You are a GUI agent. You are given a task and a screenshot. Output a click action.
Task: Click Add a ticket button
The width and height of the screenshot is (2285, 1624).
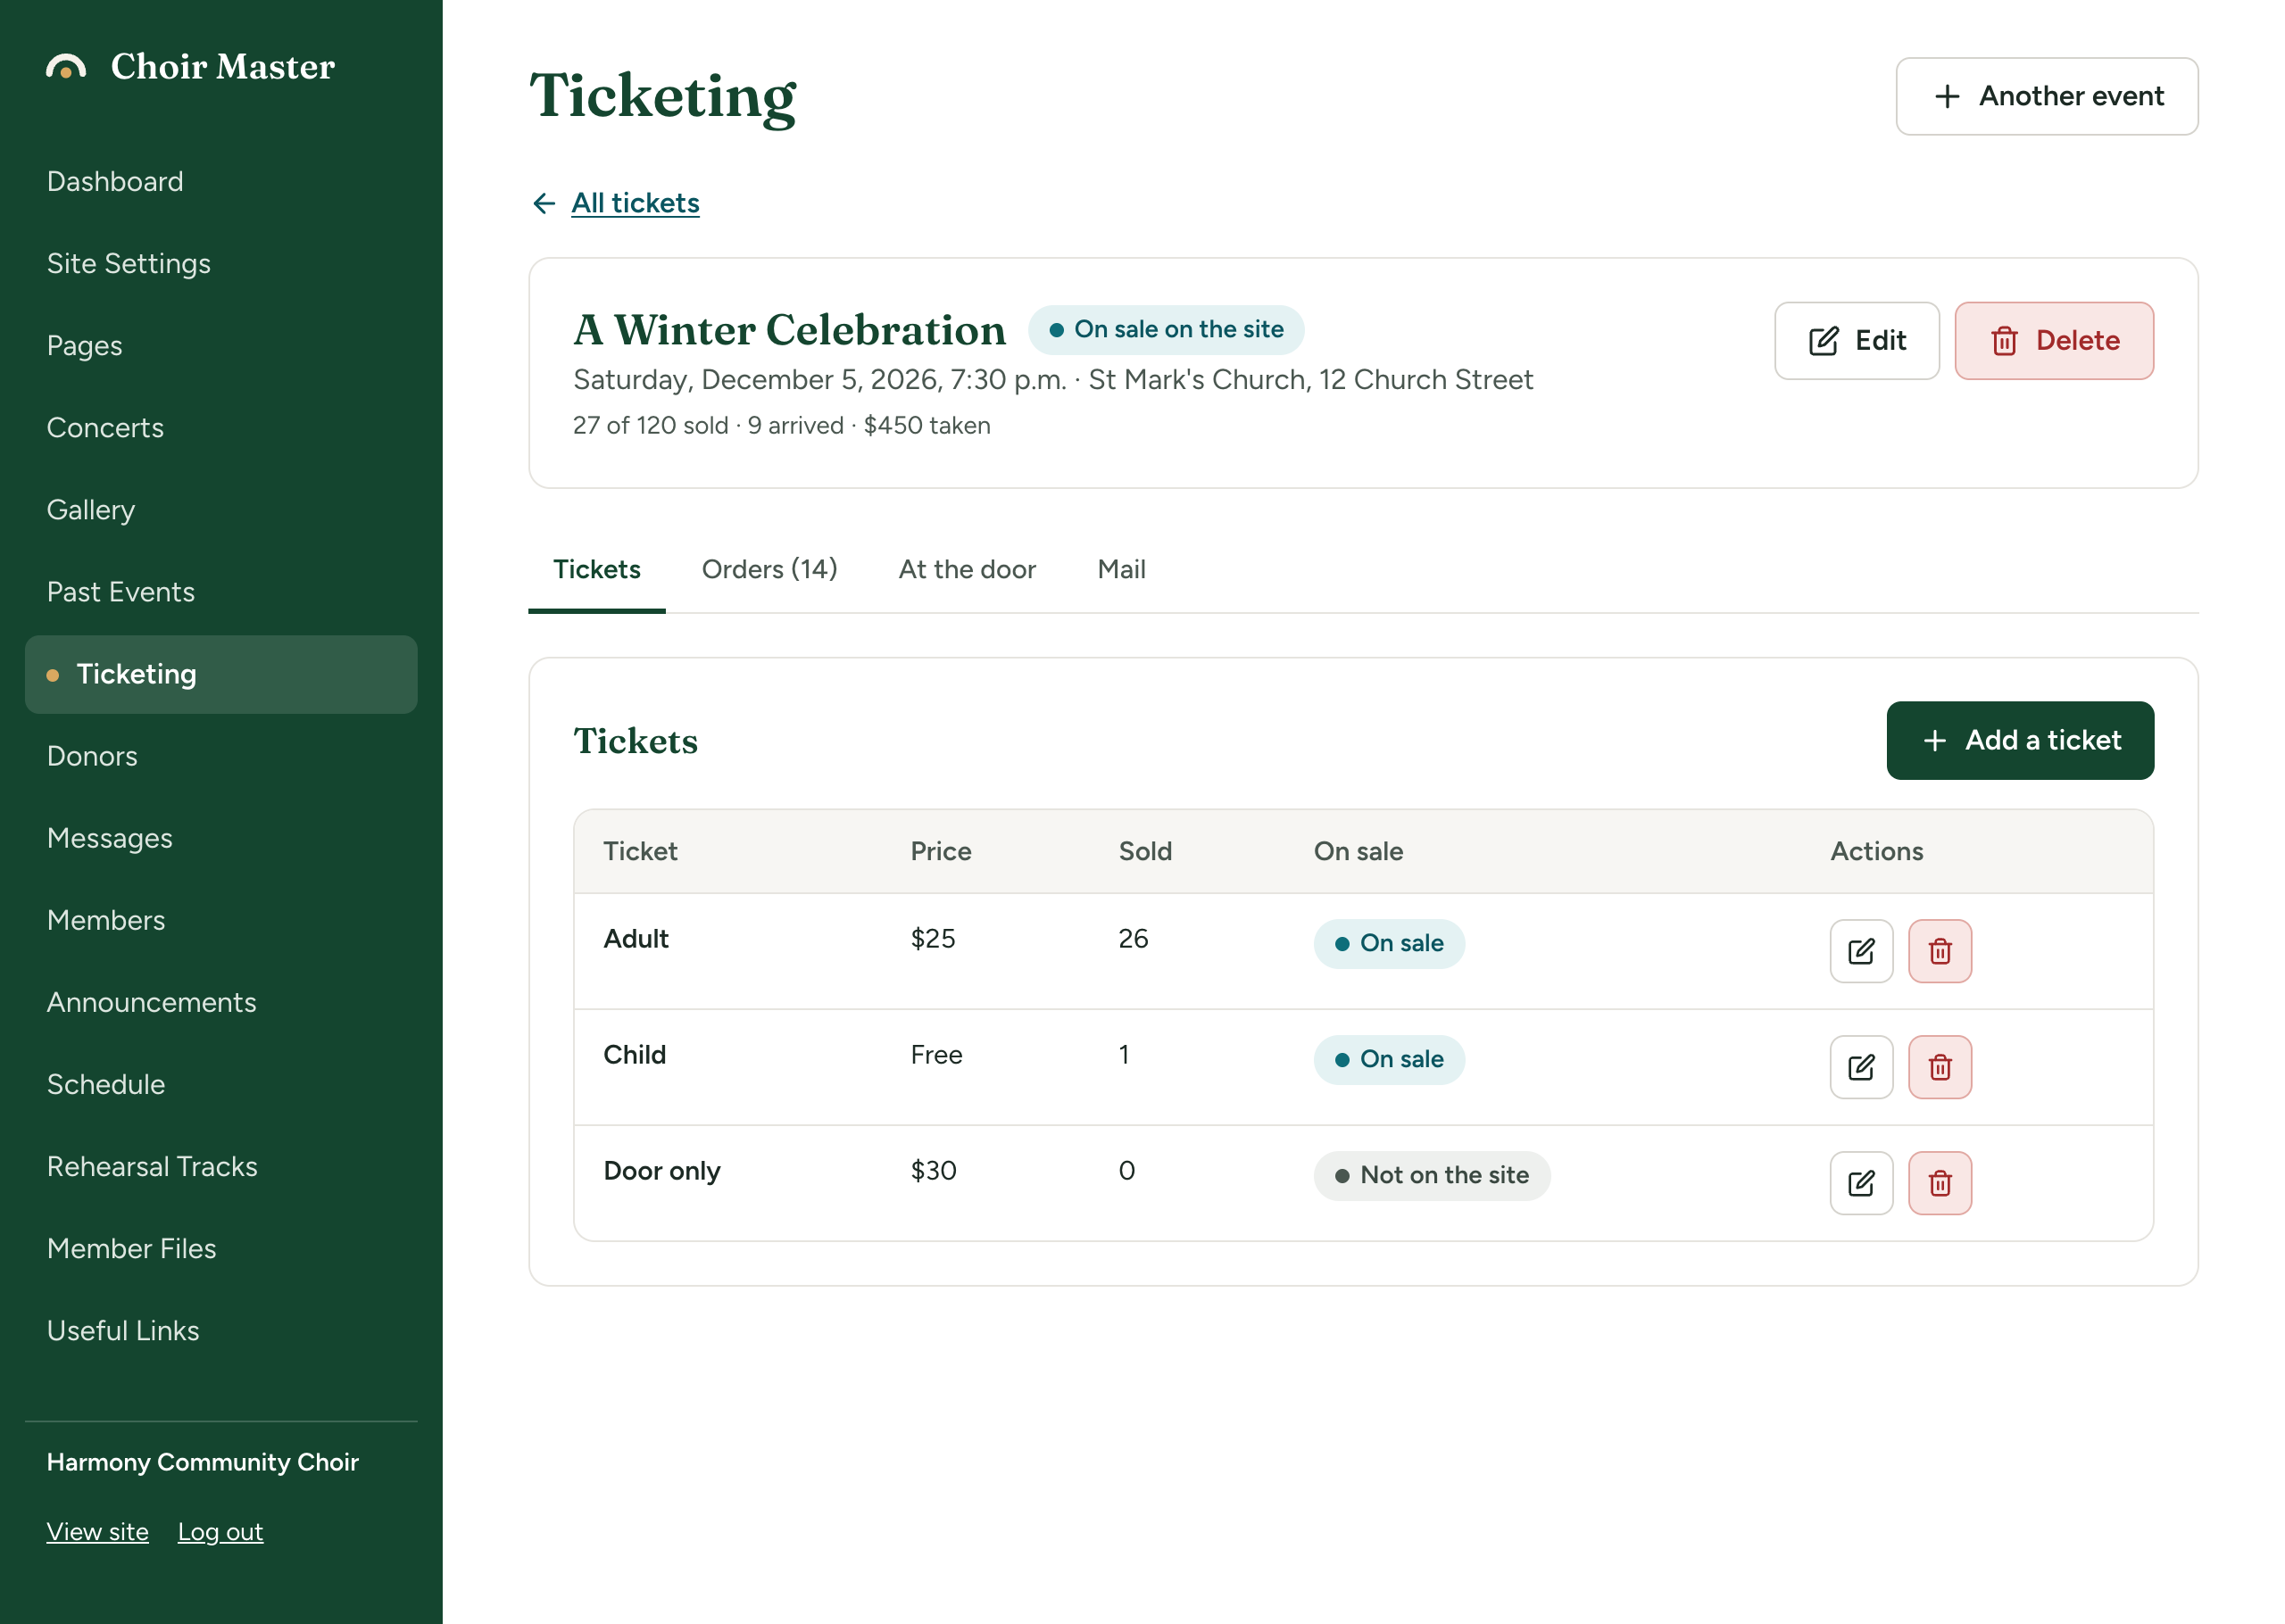[2019, 741]
